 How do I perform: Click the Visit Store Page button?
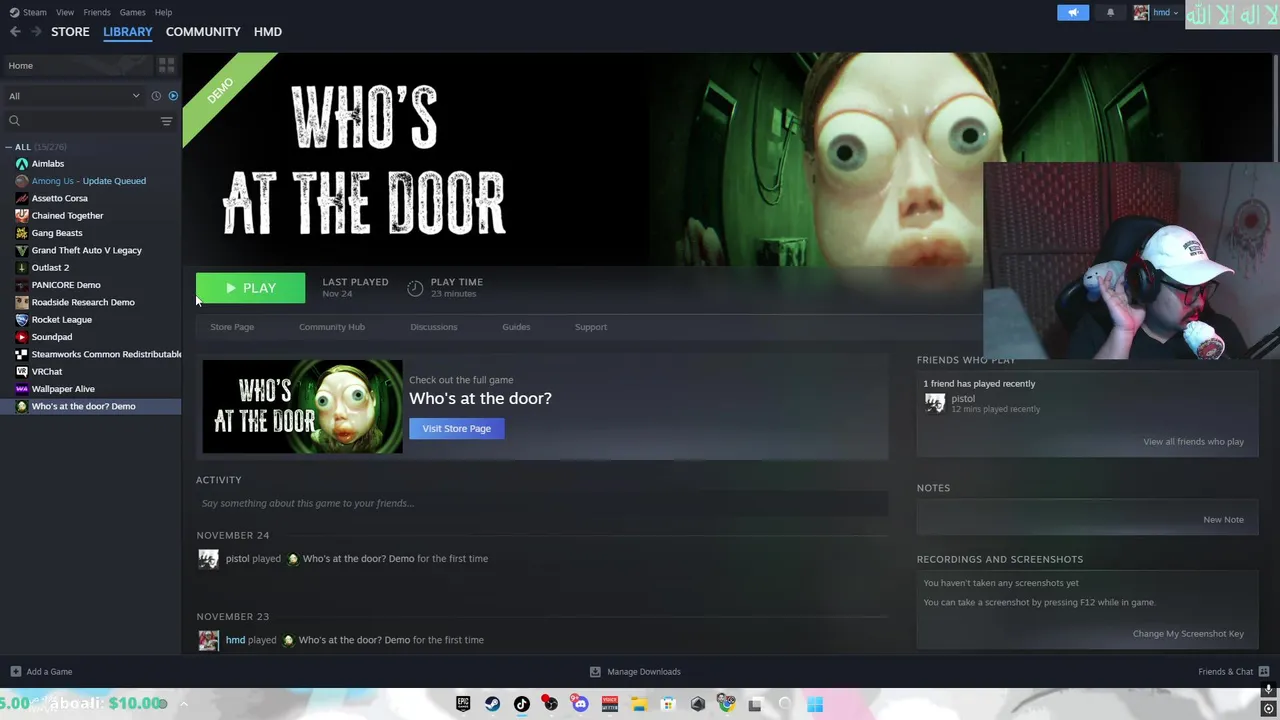[x=457, y=429]
